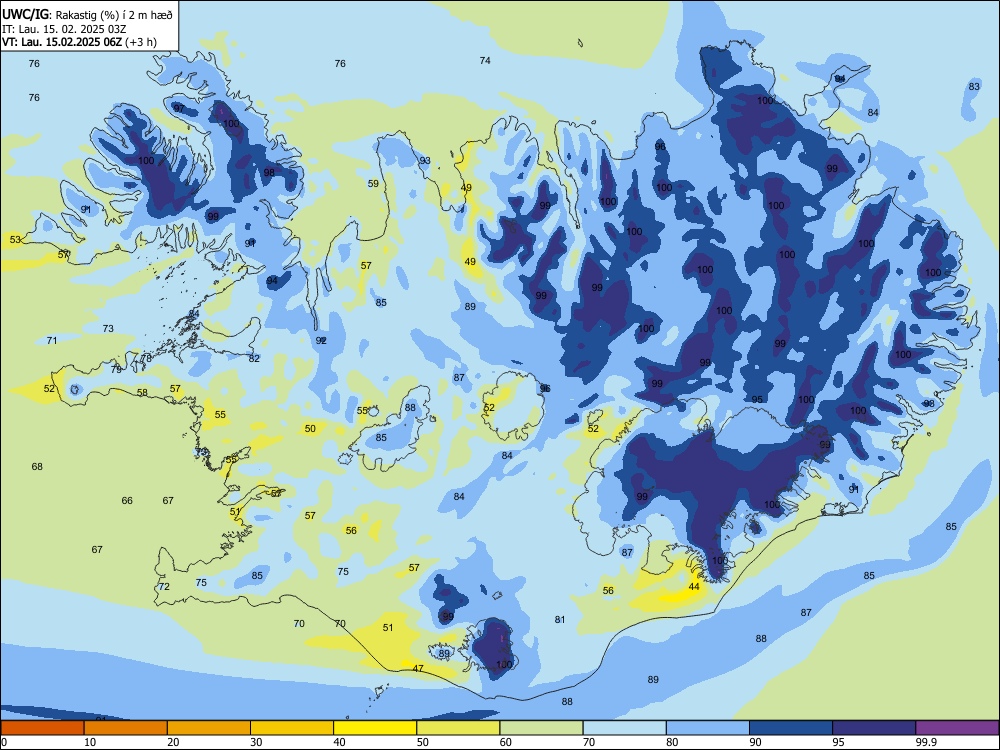Pick the value 82 on the map
1000x750 pixels.
pyautogui.click(x=254, y=358)
